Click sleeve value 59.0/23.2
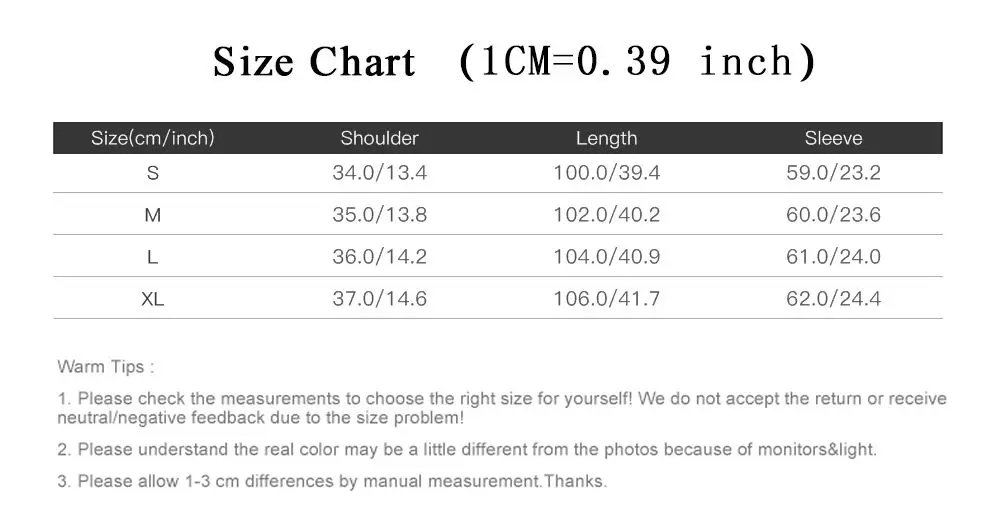This screenshot has width=1001, height=521. click(x=833, y=173)
